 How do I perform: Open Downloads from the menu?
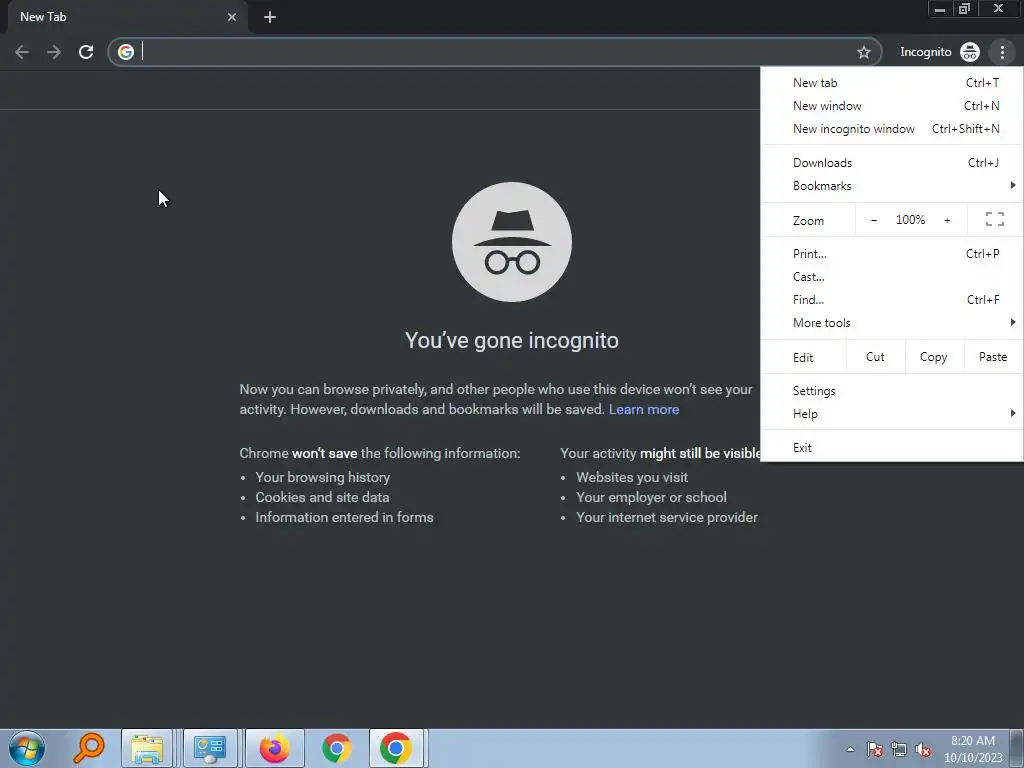(x=891, y=163)
